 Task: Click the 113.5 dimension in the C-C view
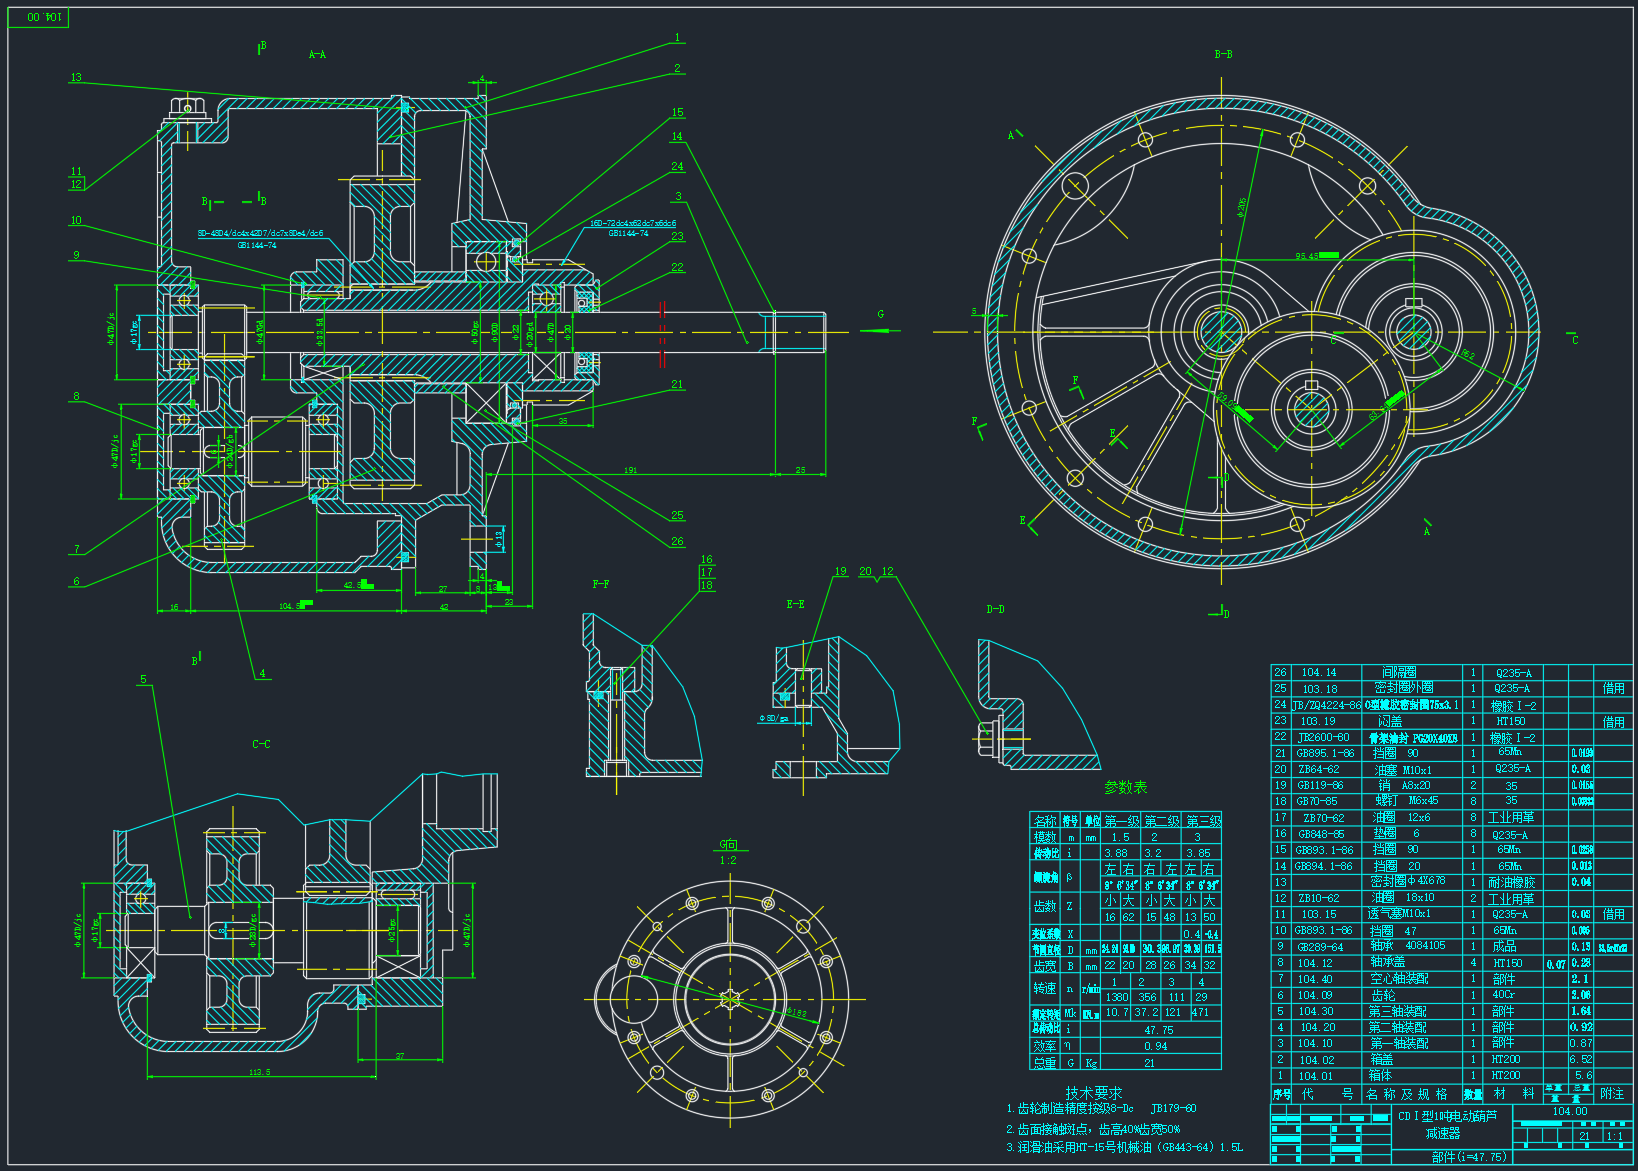(x=259, y=1073)
